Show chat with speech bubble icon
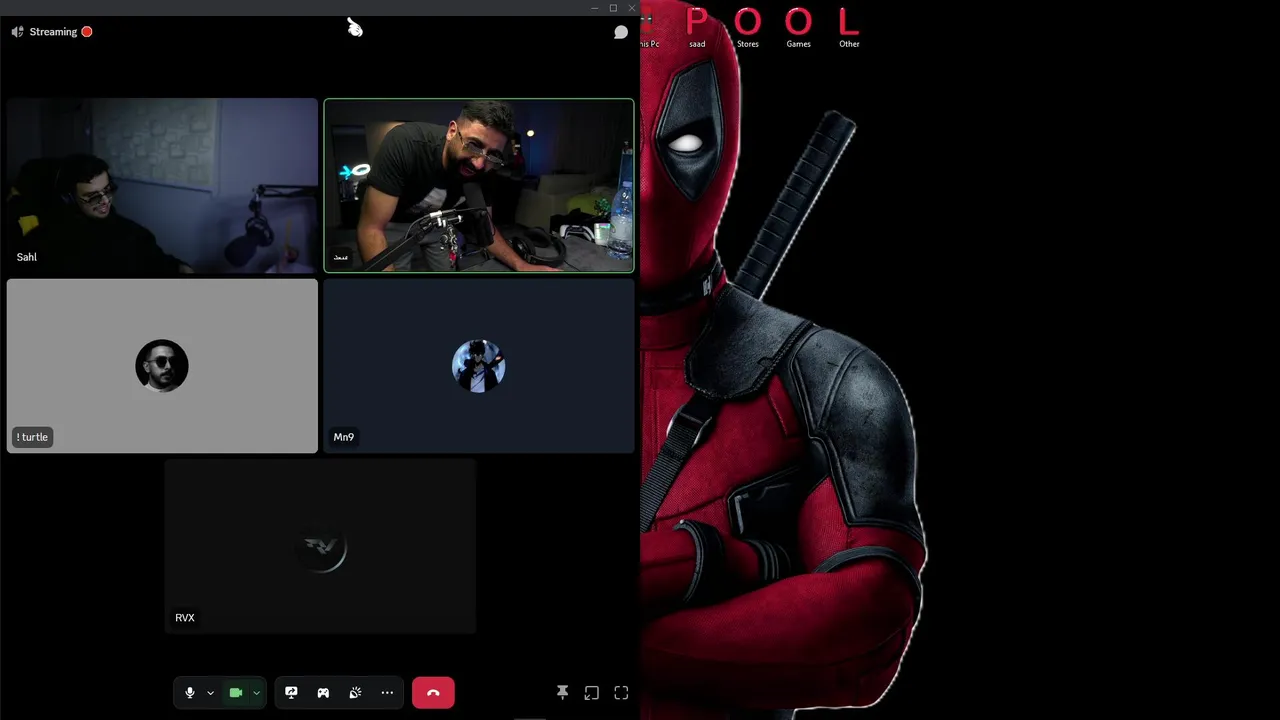The height and width of the screenshot is (720, 1280). pyautogui.click(x=621, y=32)
